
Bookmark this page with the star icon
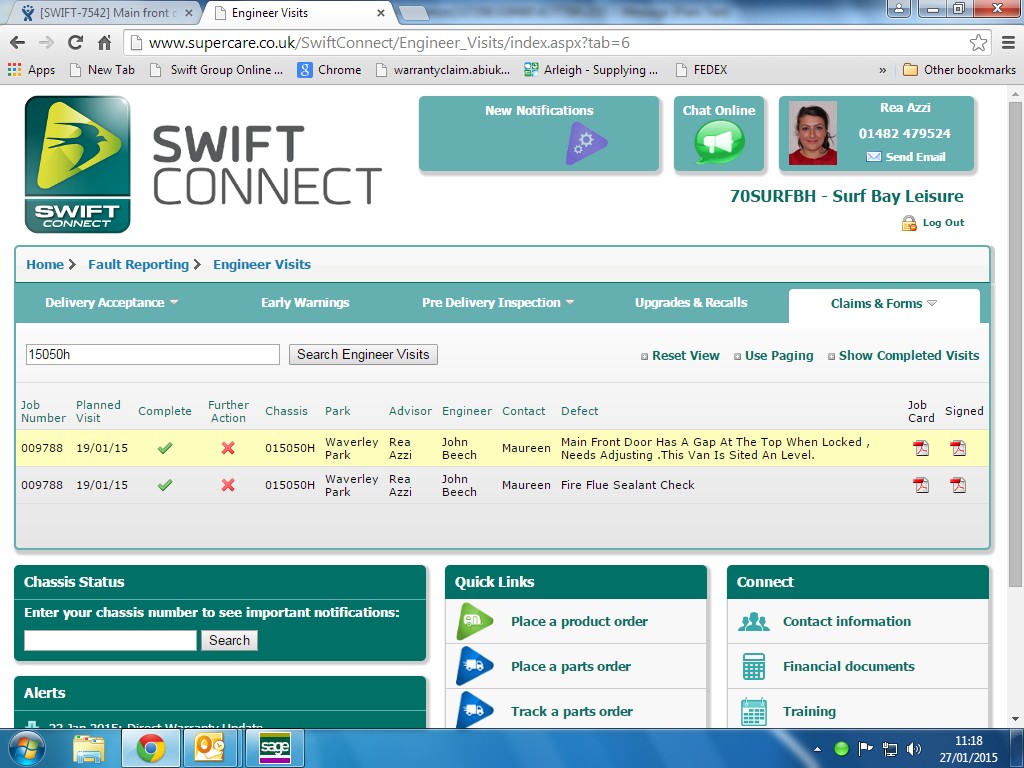tap(978, 42)
